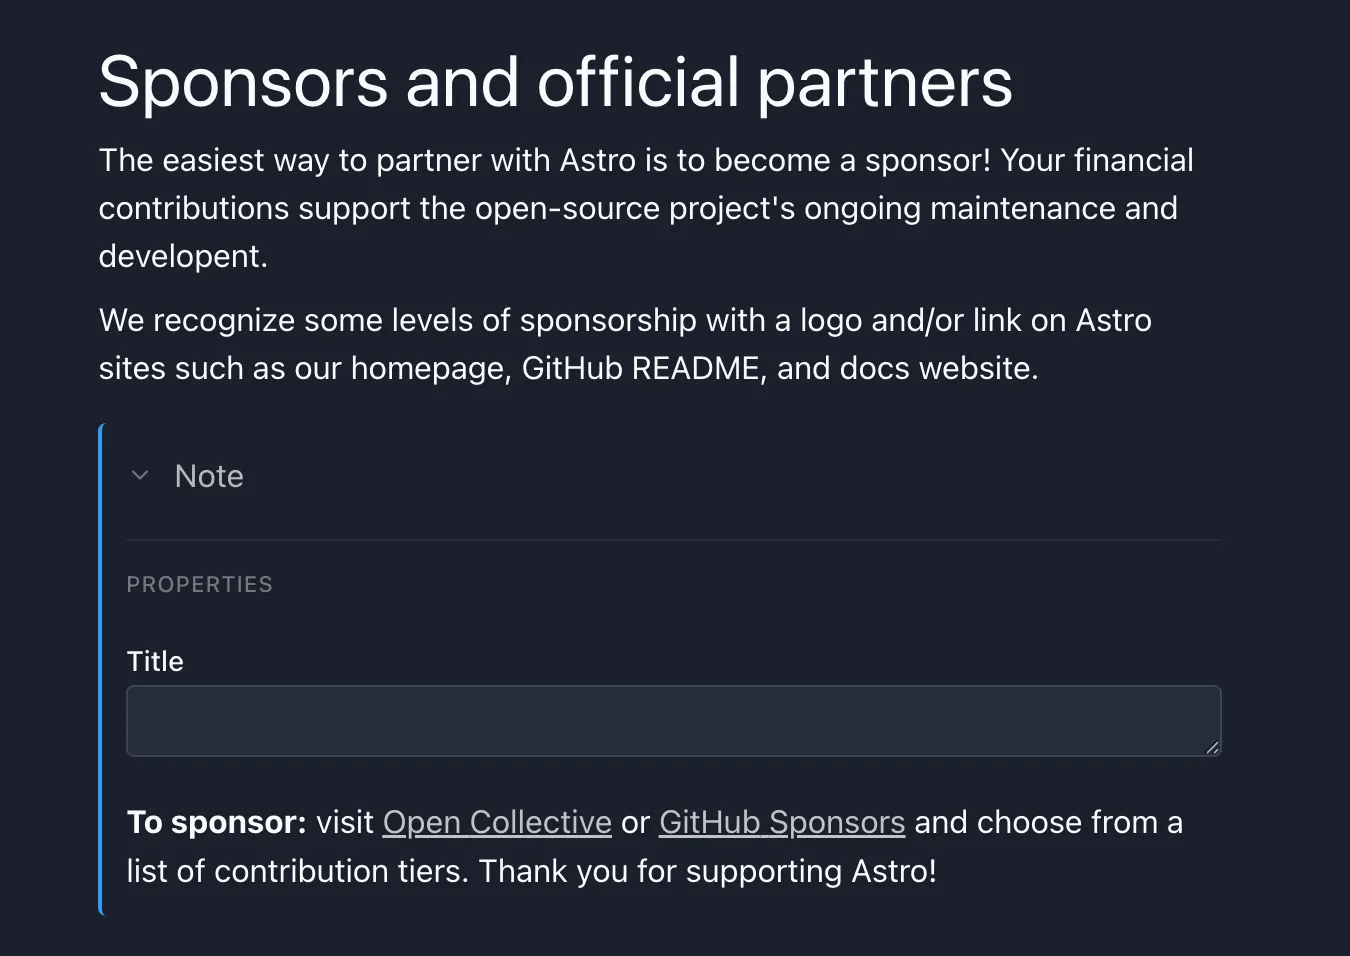Click "GitHub README" in the second paragraph
Image resolution: width=1350 pixels, height=956 pixels.
640,369
